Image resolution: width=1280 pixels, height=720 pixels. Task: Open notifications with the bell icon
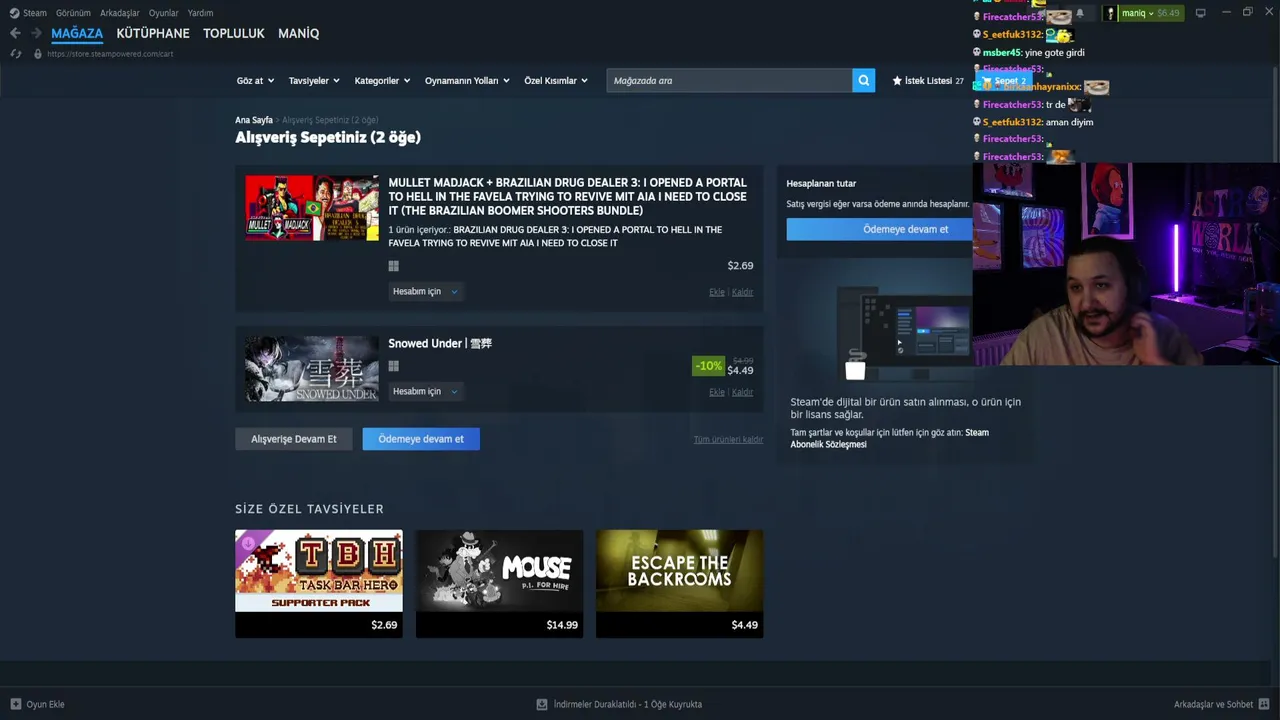point(1079,13)
